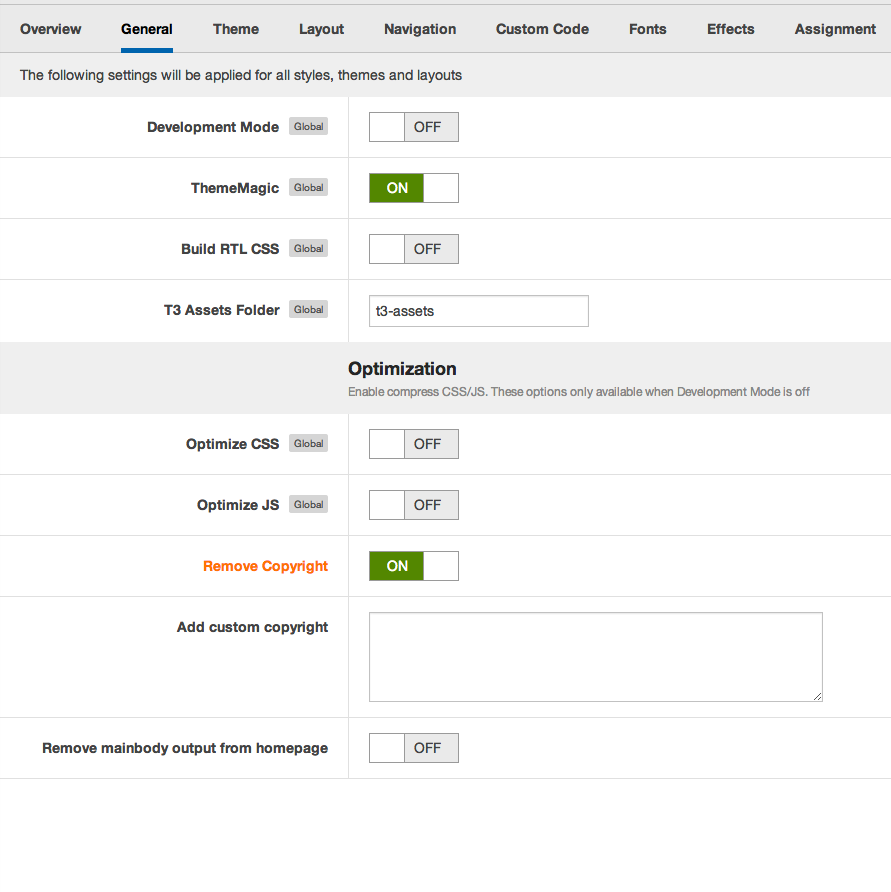Click Global badge beside ThemeMagic
The height and width of the screenshot is (892, 891).
point(308,187)
